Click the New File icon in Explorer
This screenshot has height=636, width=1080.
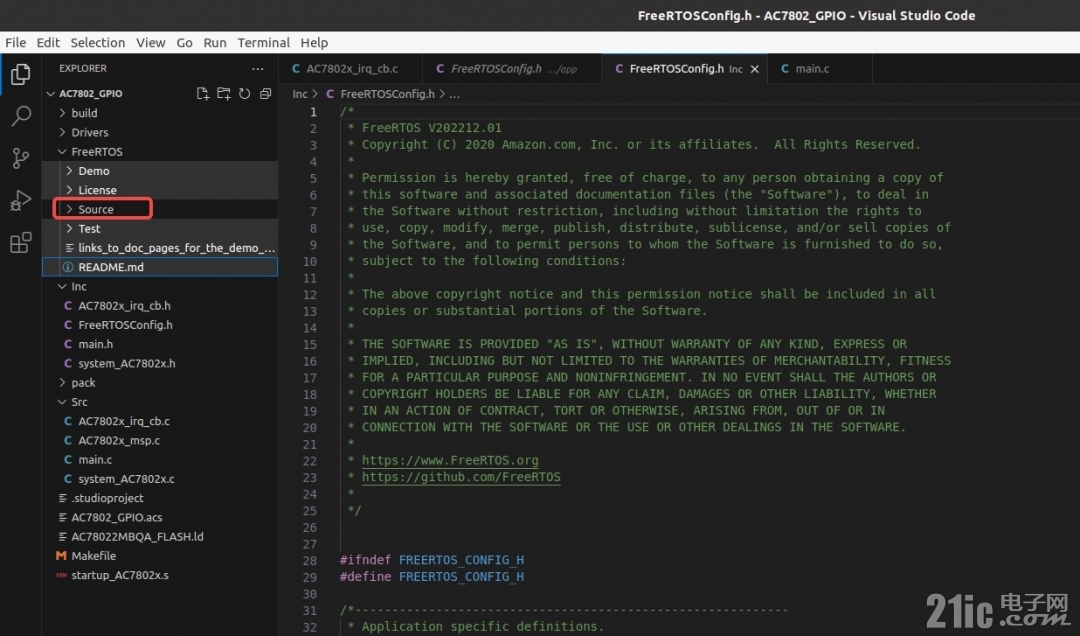[x=202, y=94]
